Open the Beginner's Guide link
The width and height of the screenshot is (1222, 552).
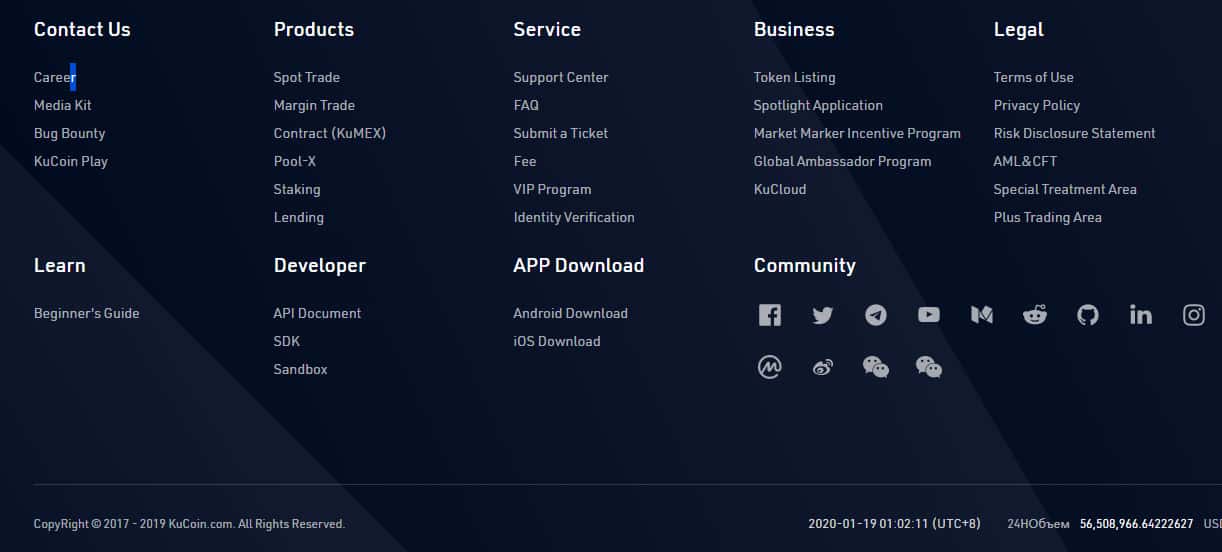pyautogui.click(x=86, y=313)
